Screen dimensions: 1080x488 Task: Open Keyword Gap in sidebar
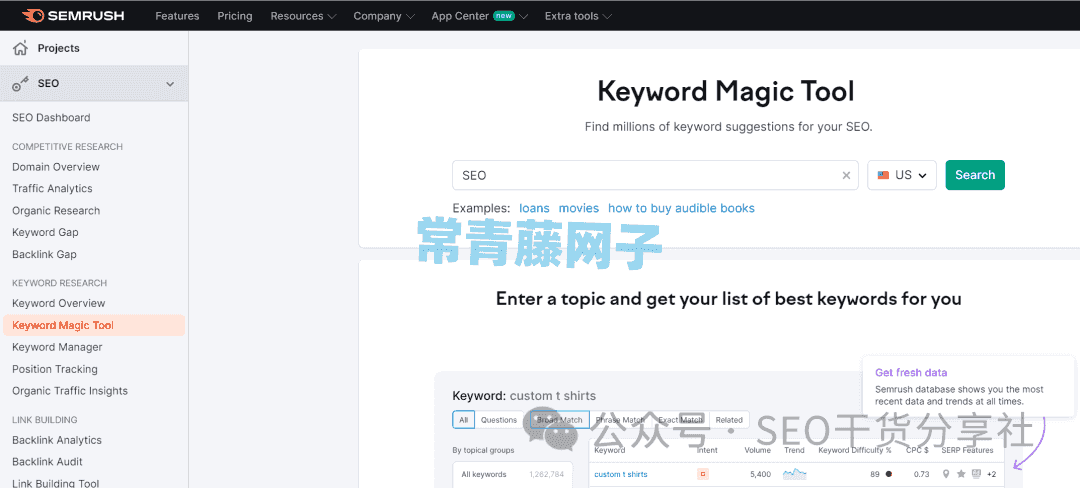pos(45,233)
